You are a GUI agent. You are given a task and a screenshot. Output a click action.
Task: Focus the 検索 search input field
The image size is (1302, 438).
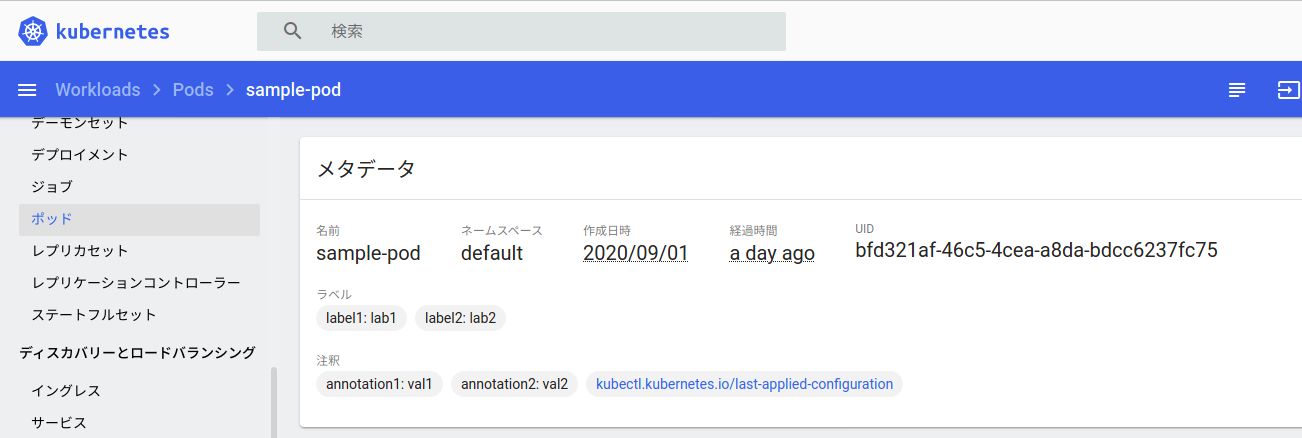tap(550, 31)
